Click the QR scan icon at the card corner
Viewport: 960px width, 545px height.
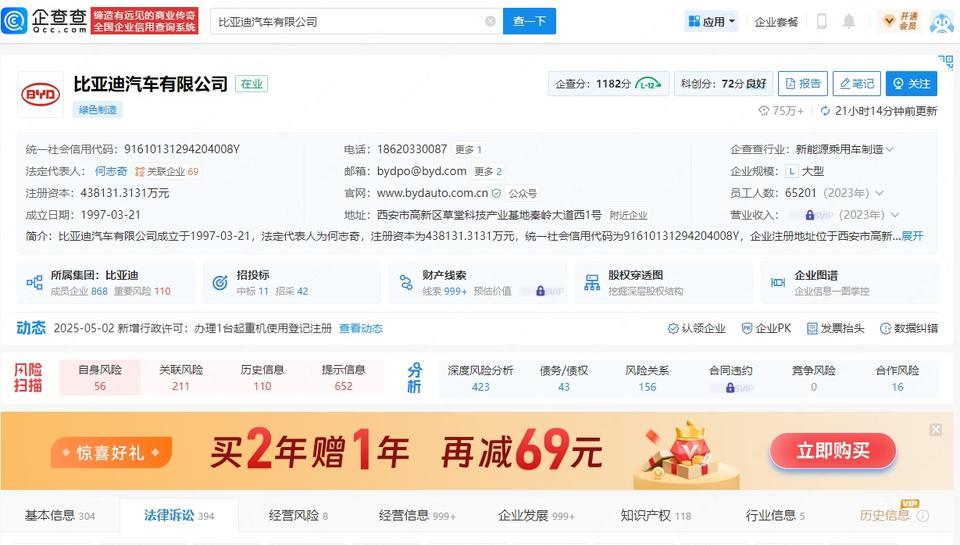pyautogui.click(x=946, y=61)
